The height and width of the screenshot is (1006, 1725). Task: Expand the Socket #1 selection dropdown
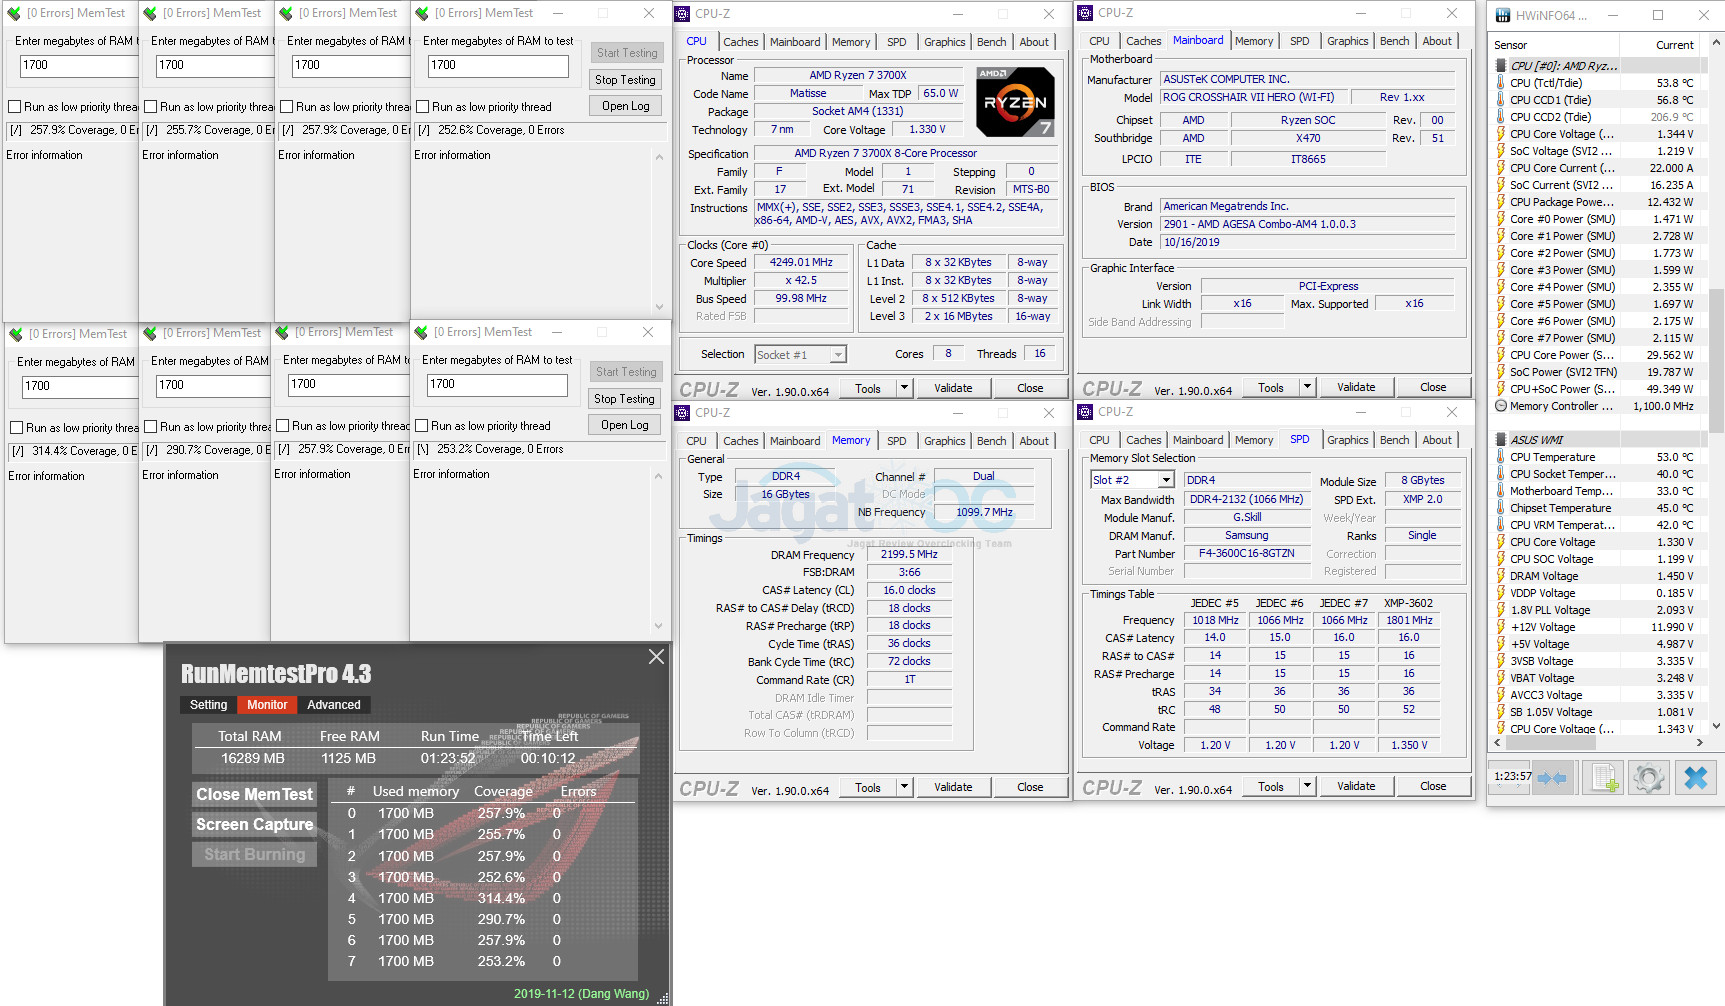[838, 355]
